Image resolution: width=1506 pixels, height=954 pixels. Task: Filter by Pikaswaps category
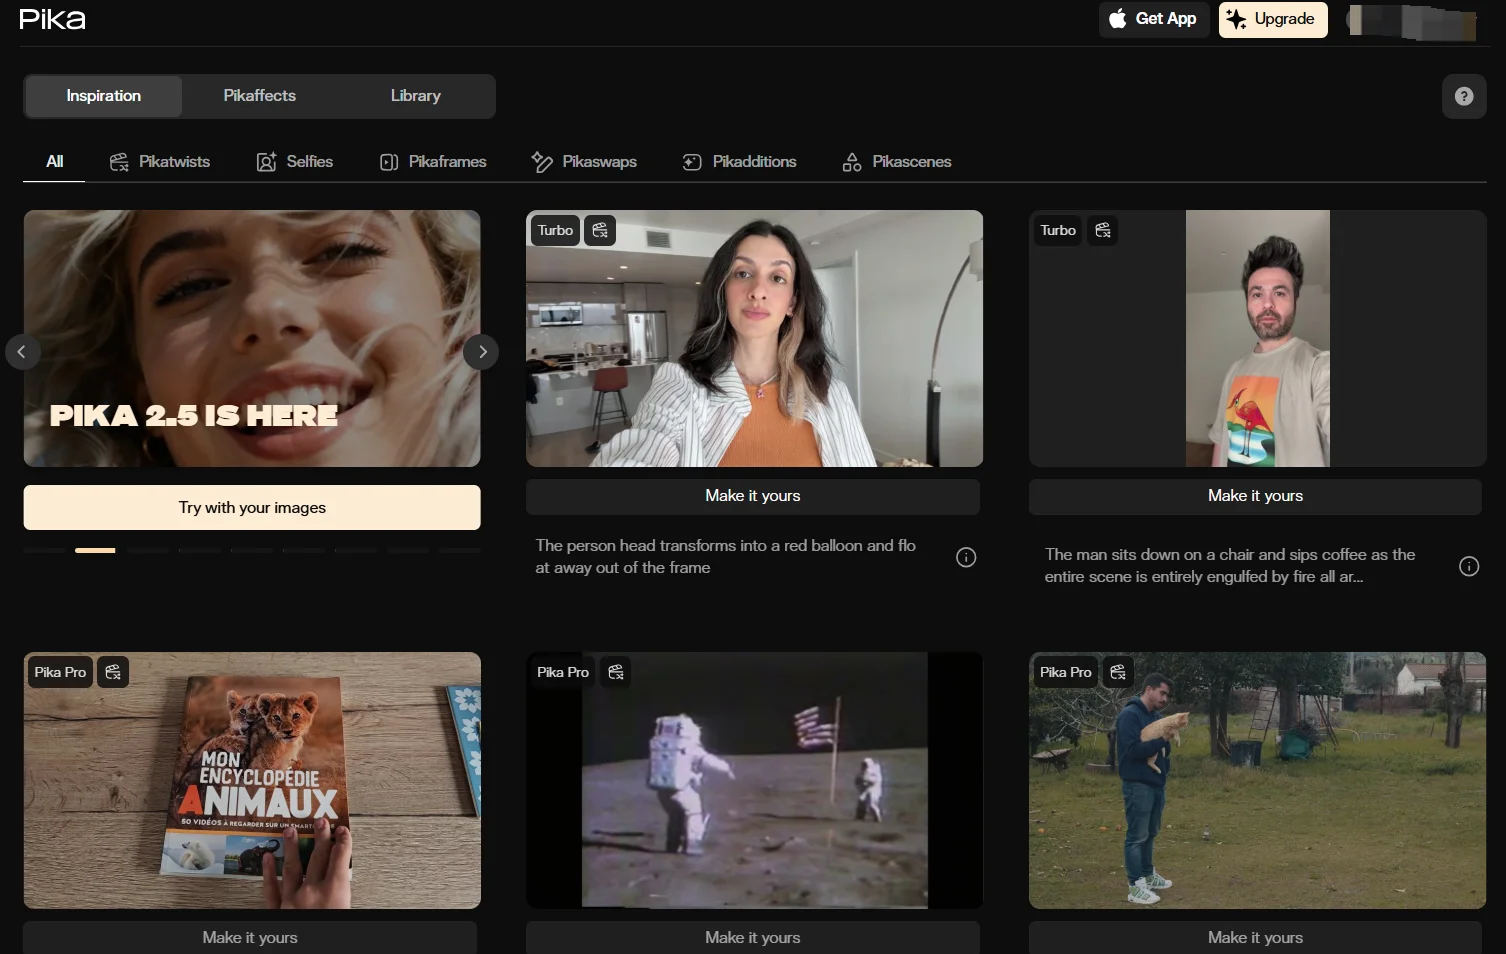click(x=584, y=162)
